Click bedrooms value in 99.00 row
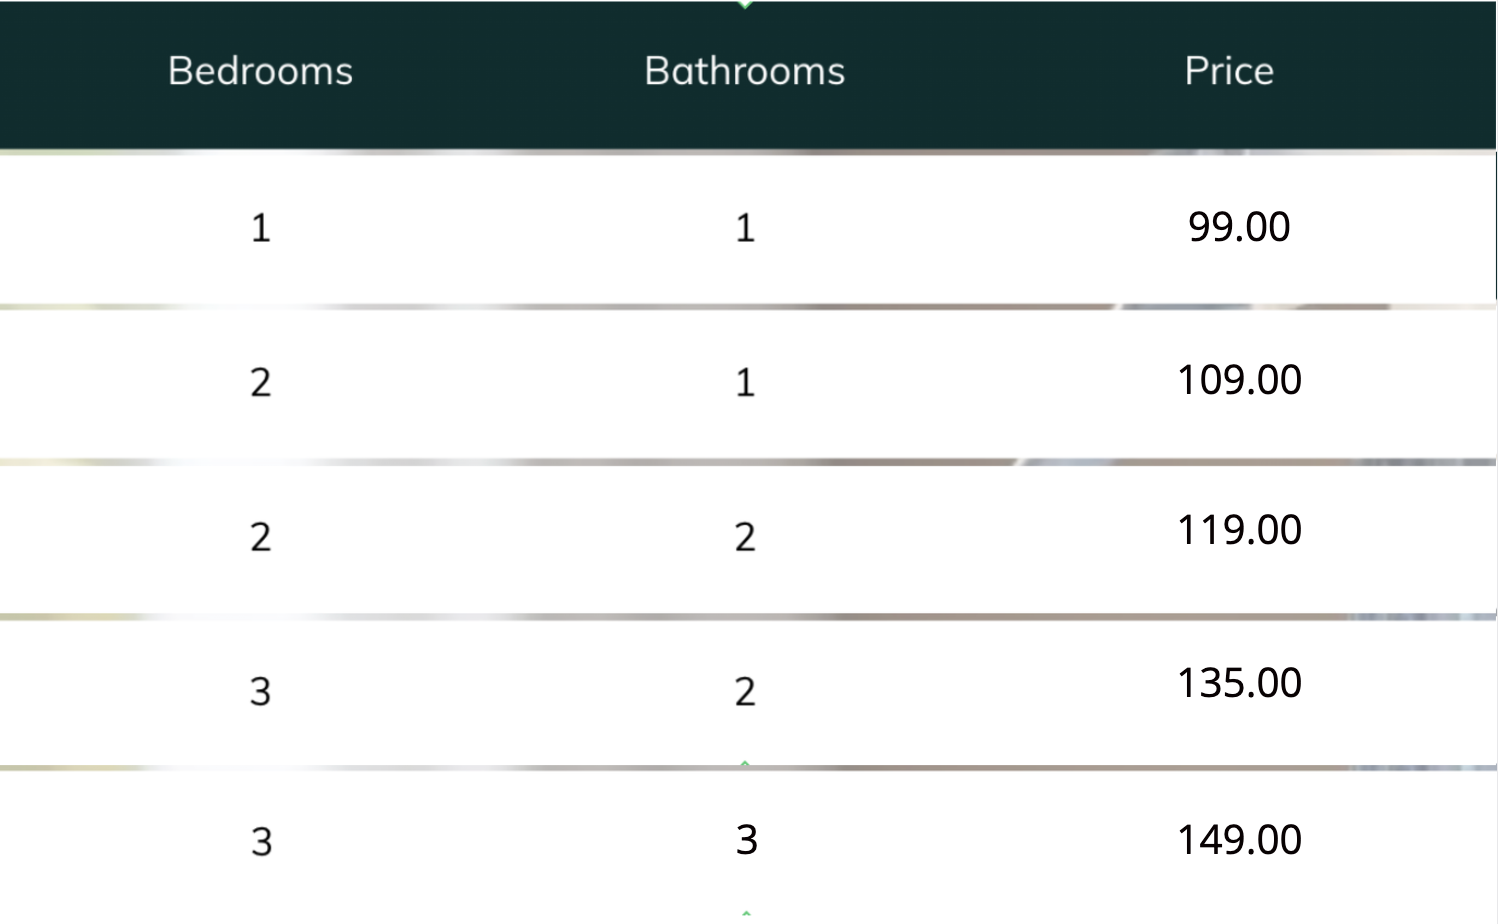Image resolution: width=1498 pixels, height=924 pixels. tap(260, 228)
